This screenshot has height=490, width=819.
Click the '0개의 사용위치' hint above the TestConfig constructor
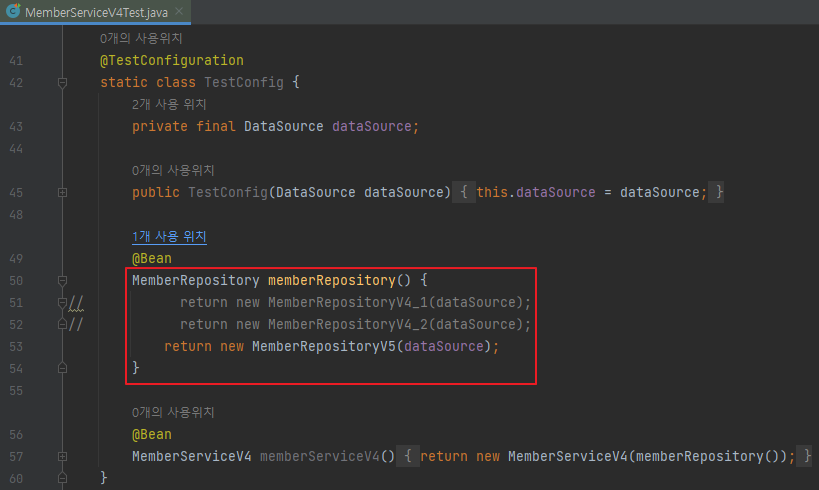[x=173, y=170]
